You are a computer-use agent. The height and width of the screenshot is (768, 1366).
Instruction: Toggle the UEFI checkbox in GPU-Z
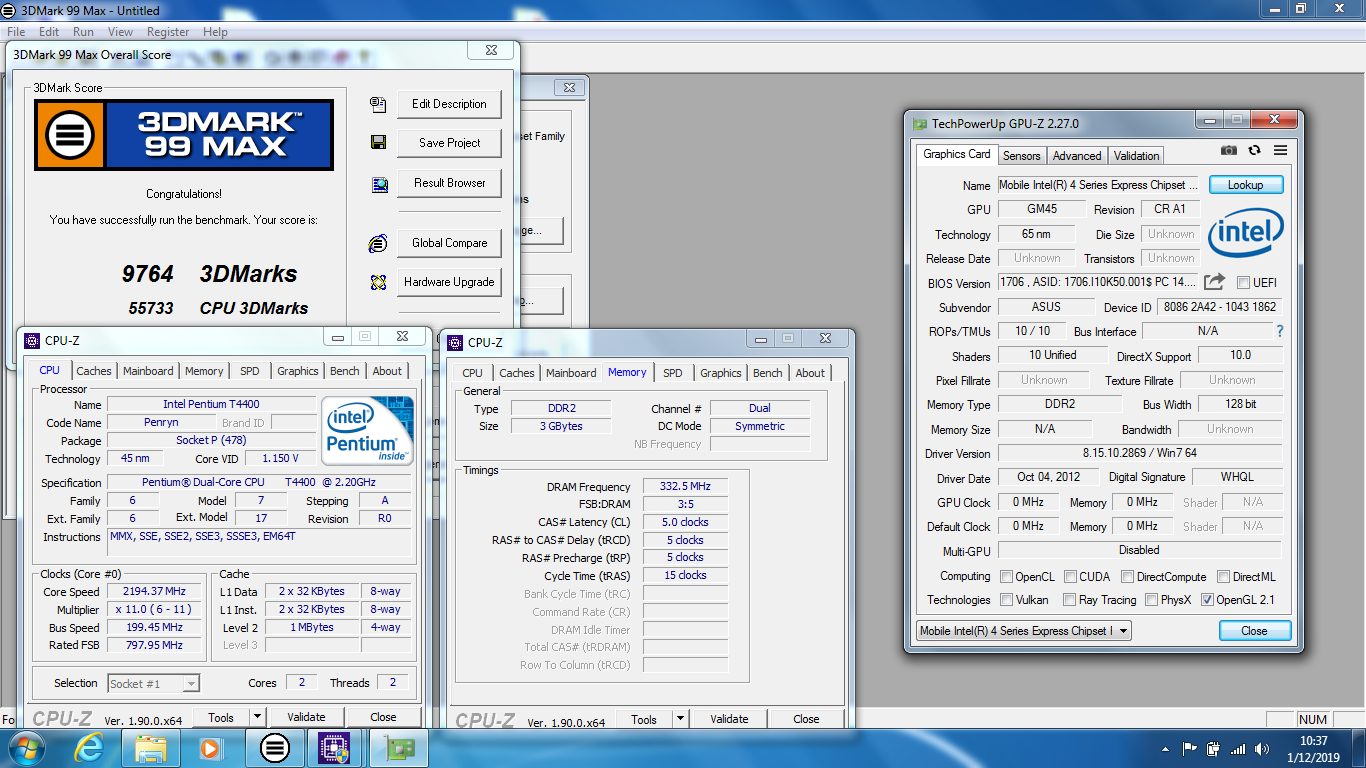coord(1243,283)
